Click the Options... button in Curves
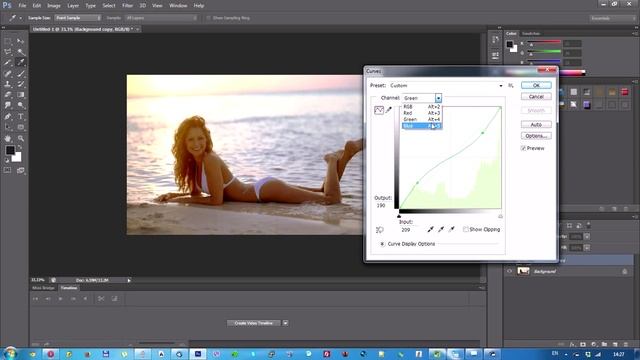This screenshot has height=360, width=640. [x=536, y=136]
